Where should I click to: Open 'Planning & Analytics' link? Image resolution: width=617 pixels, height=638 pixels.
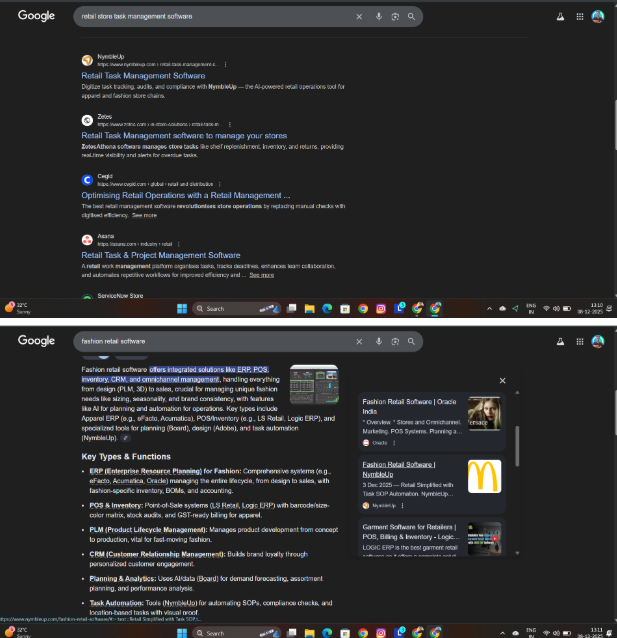123,579
